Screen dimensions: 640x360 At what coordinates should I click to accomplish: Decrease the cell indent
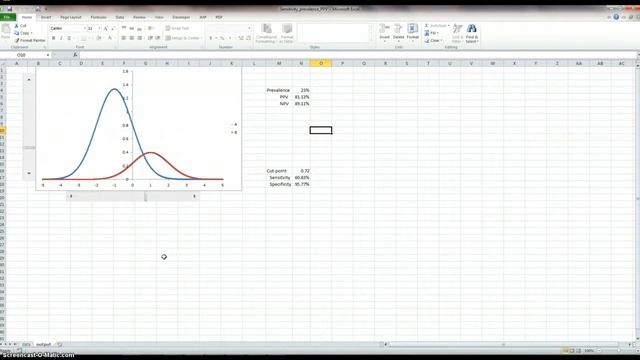click(x=150, y=38)
